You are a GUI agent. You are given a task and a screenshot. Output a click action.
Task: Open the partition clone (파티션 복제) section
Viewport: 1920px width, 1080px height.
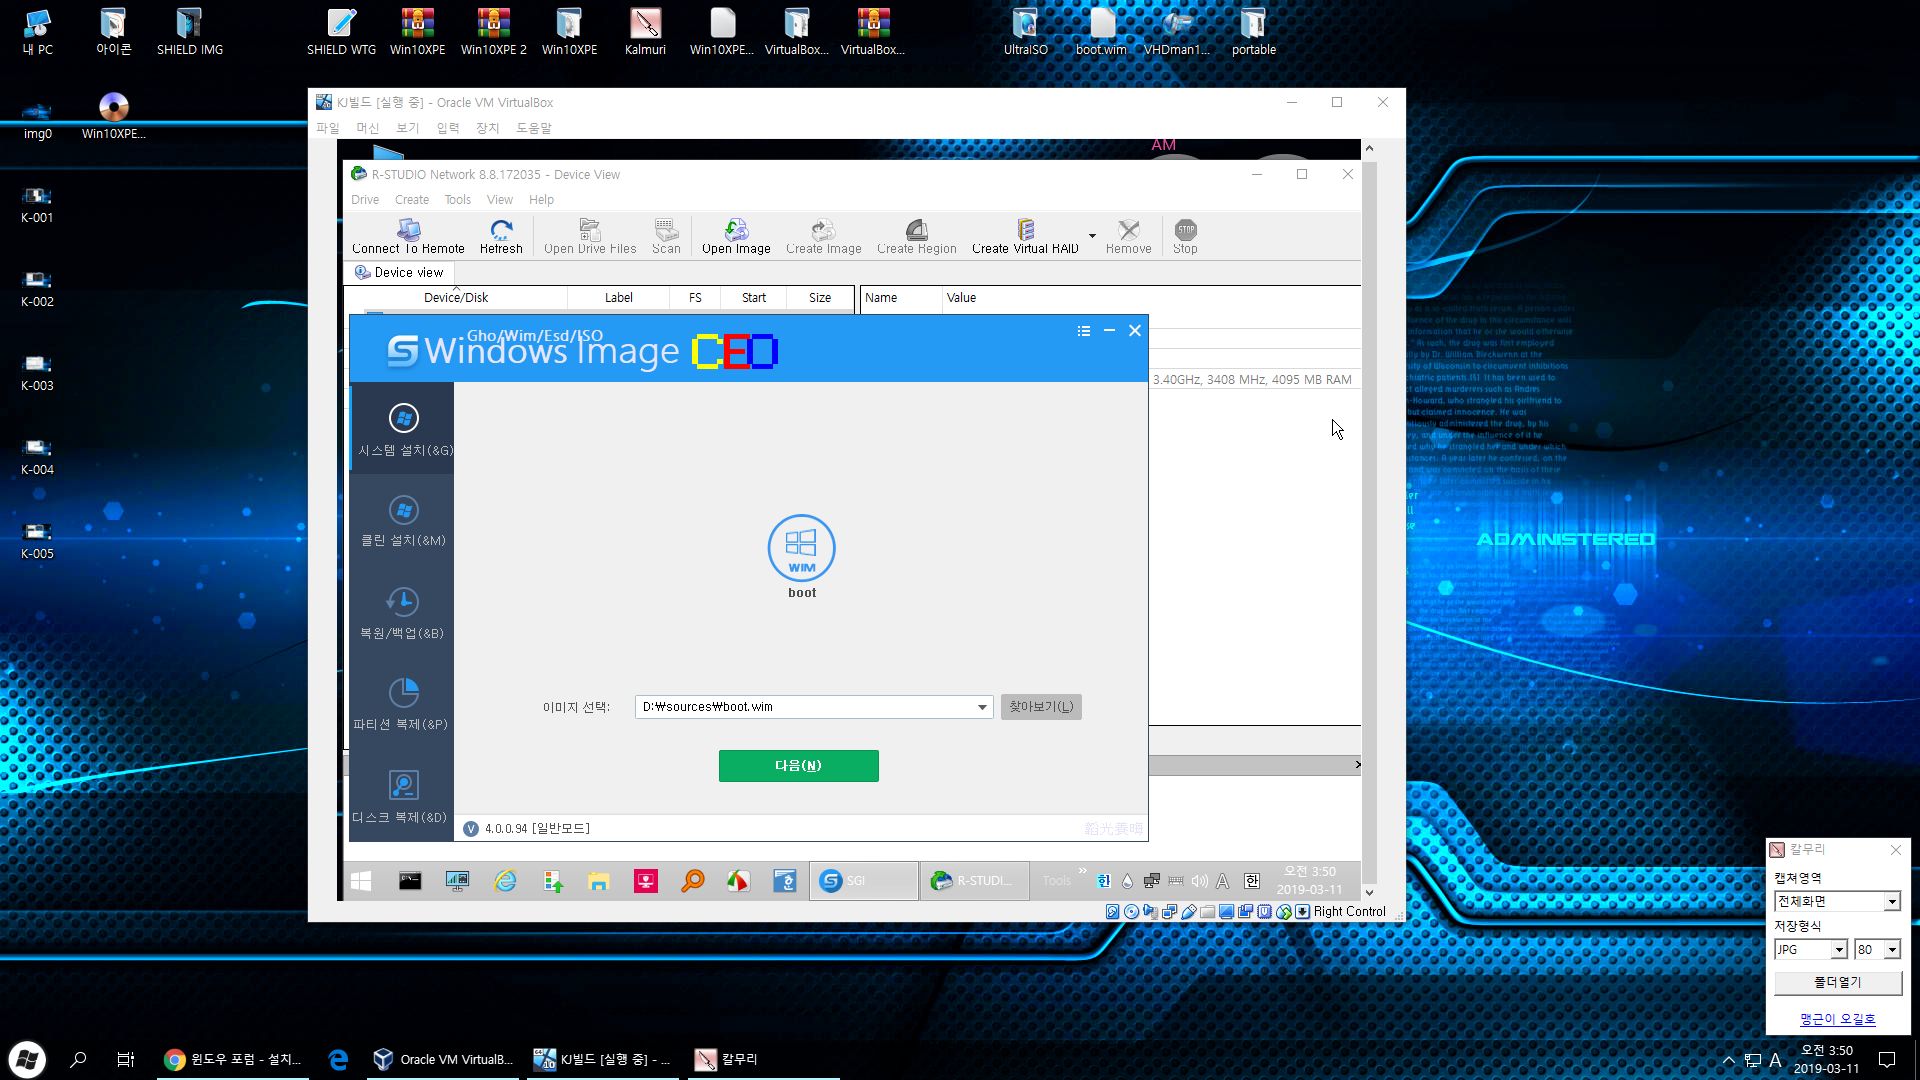pyautogui.click(x=402, y=704)
